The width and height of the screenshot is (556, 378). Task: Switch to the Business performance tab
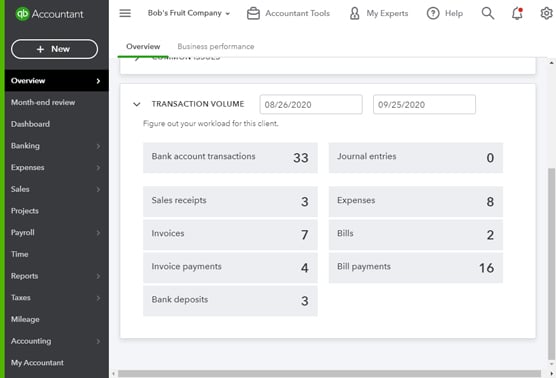[216, 46]
